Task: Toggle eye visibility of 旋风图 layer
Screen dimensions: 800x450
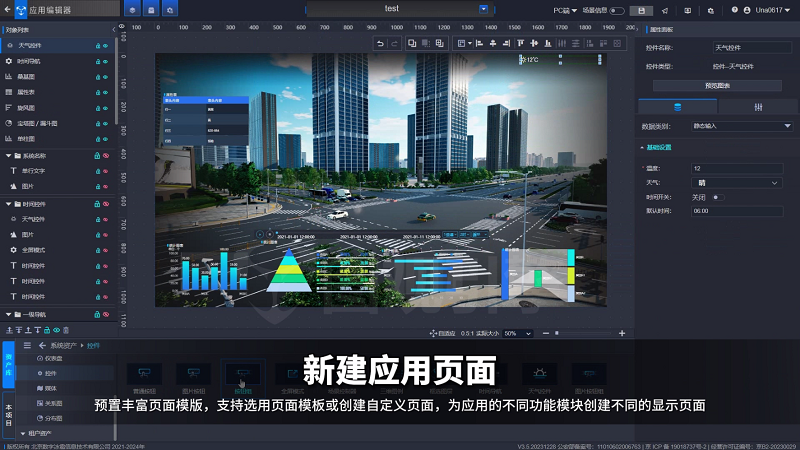Action: (x=106, y=108)
